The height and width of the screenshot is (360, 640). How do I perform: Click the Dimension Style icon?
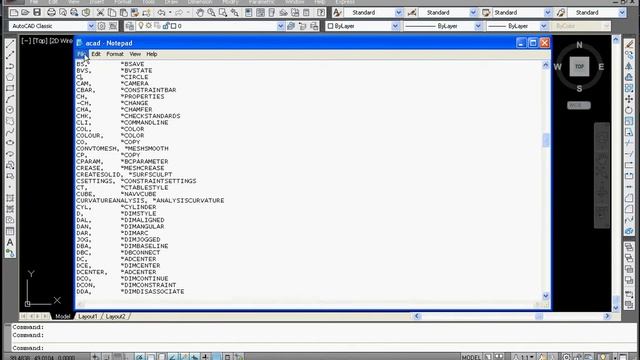tap(412, 13)
